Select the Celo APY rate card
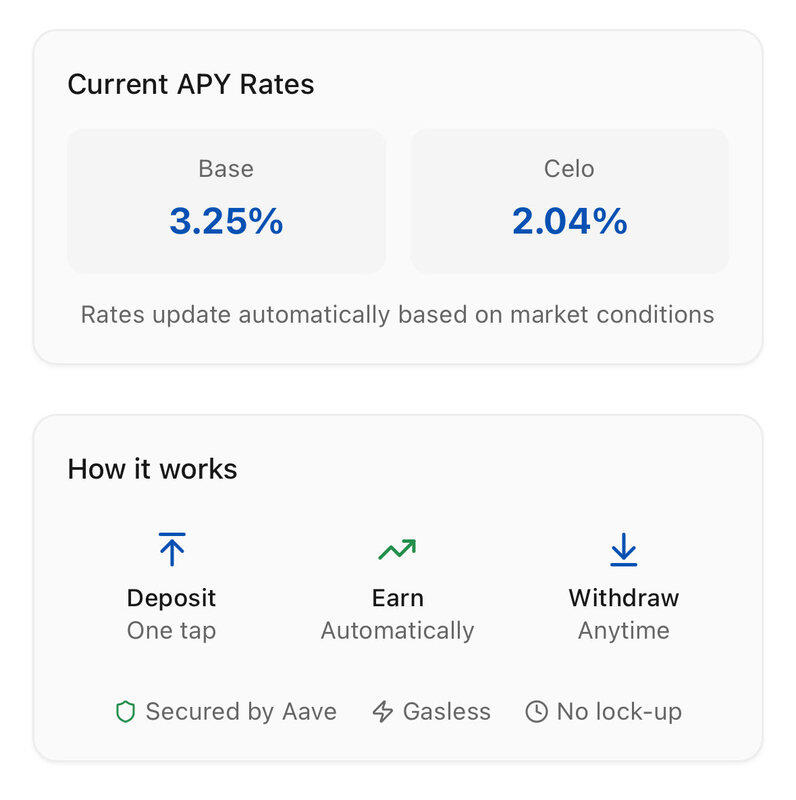The height and width of the screenshot is (800, 796). click(x=569, y=200)
